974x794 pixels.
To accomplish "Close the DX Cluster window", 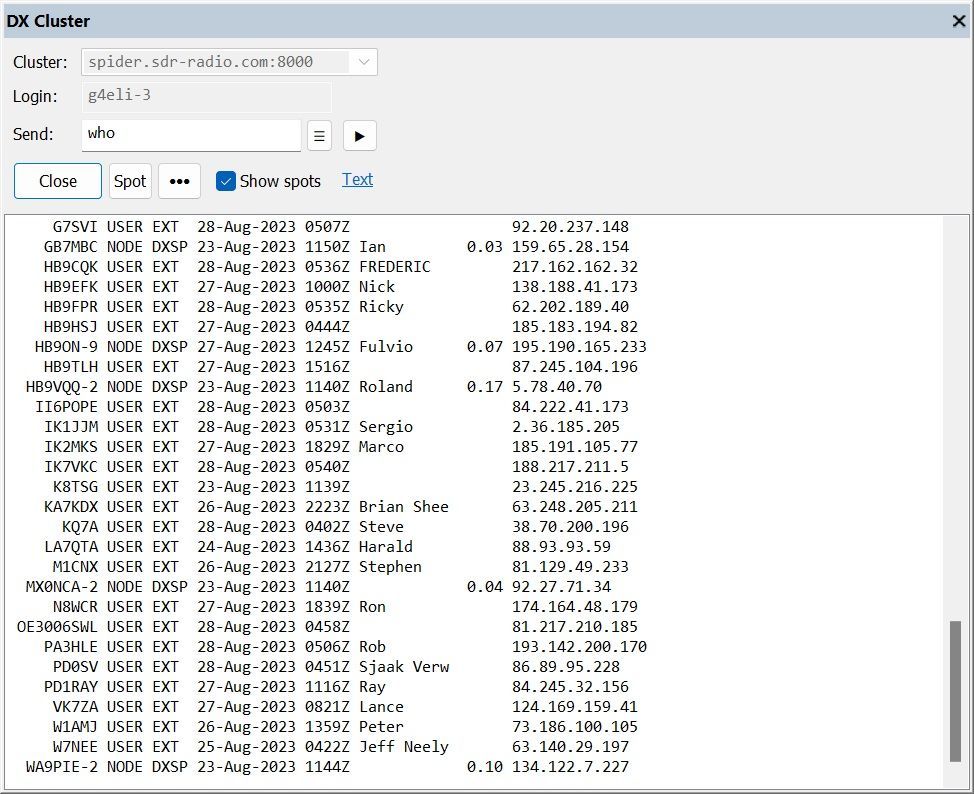I will click(957, 21).
